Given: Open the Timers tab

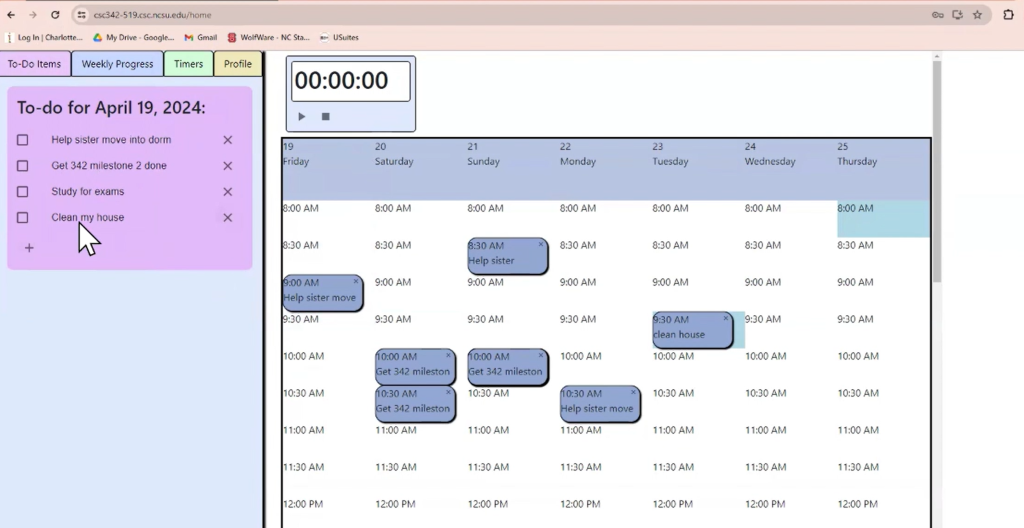Looking at the screenshot, I should click(188, 64).
